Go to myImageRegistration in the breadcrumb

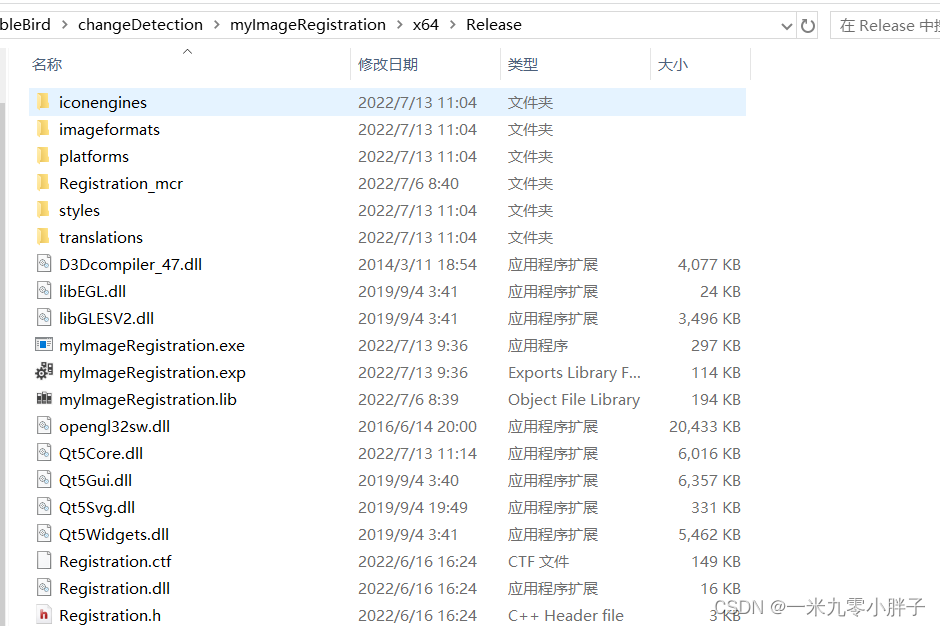[308, 25]
